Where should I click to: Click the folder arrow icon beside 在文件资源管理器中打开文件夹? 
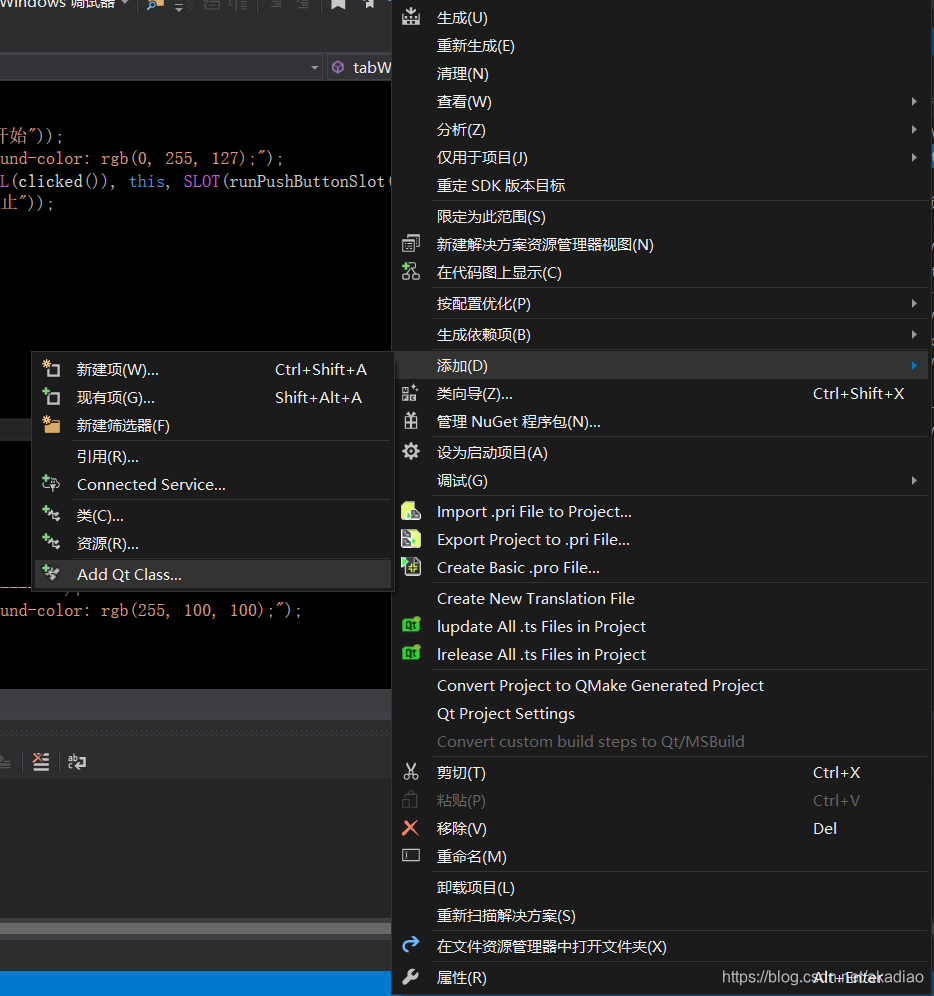pos(411,944)
